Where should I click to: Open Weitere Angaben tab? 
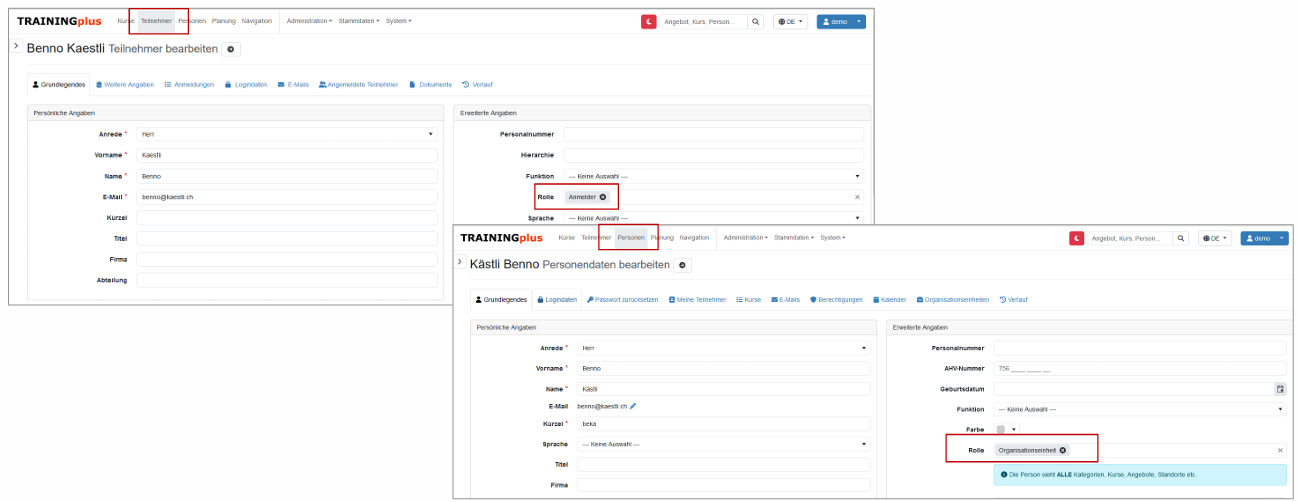[x=125, y=84]
